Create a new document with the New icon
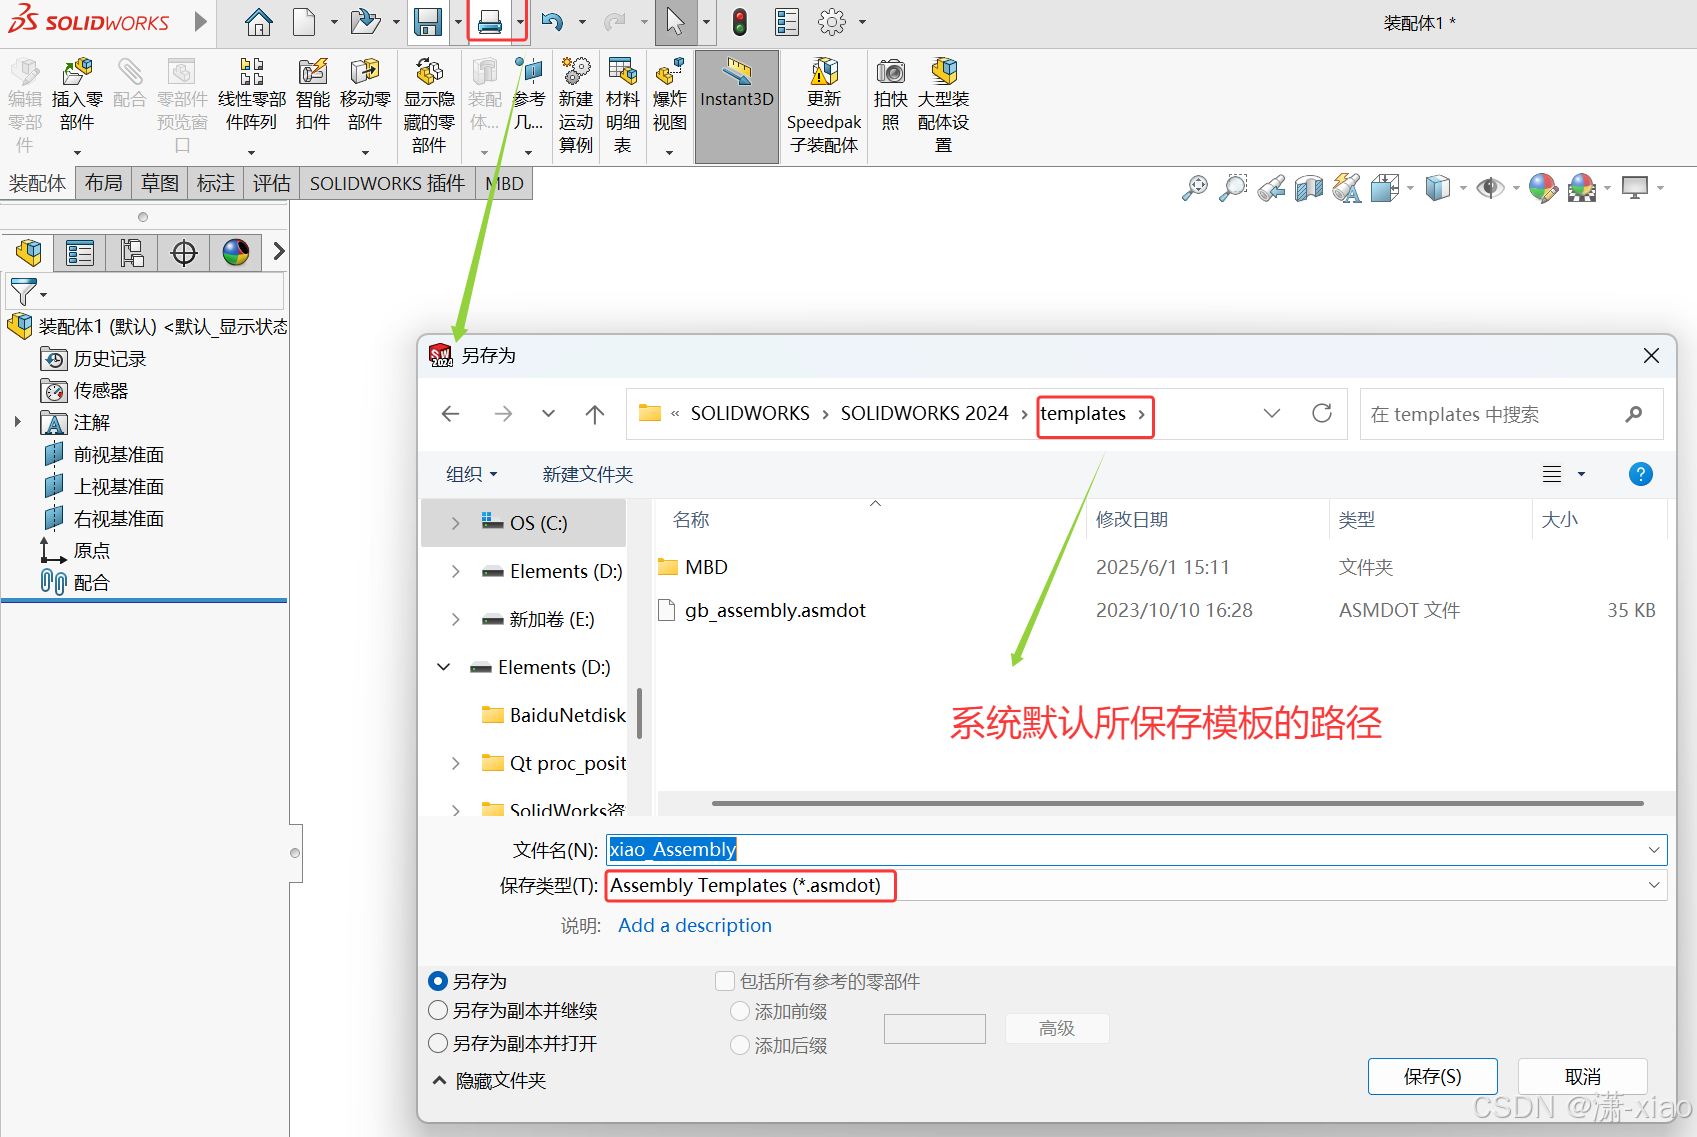The height and width of the screenshot is (1137, 1697). click(304, 22)
